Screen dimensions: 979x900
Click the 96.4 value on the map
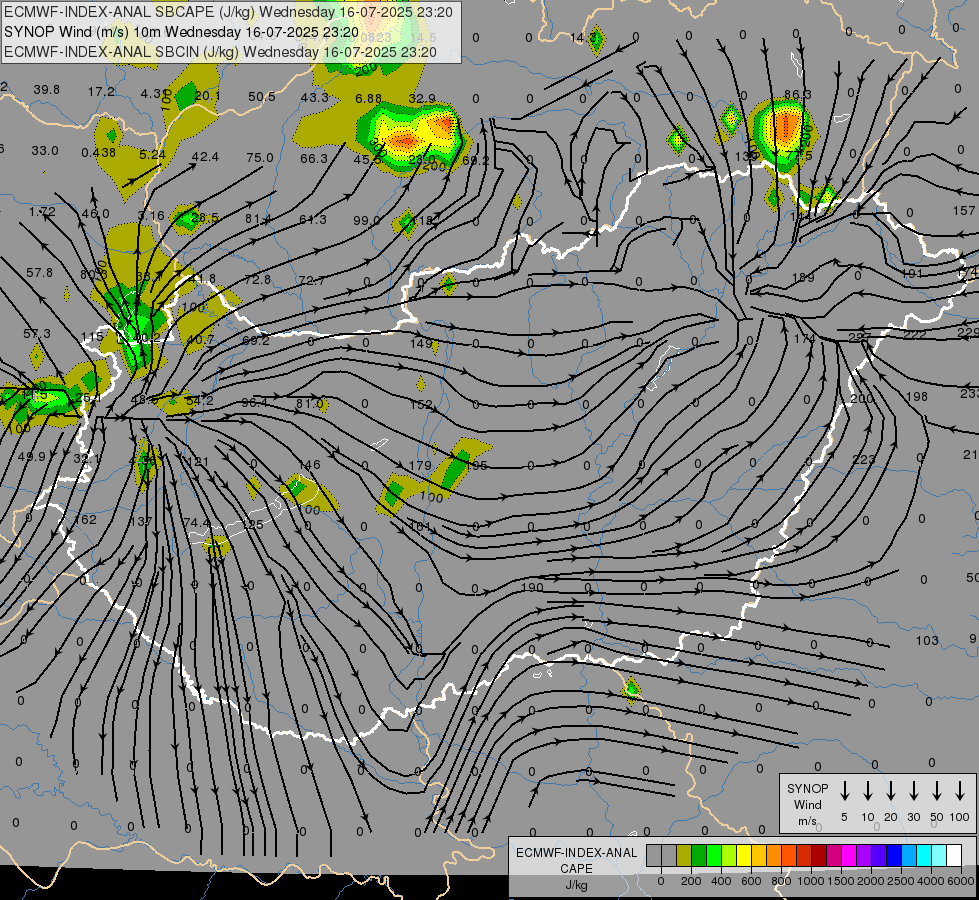coord(255,402)
